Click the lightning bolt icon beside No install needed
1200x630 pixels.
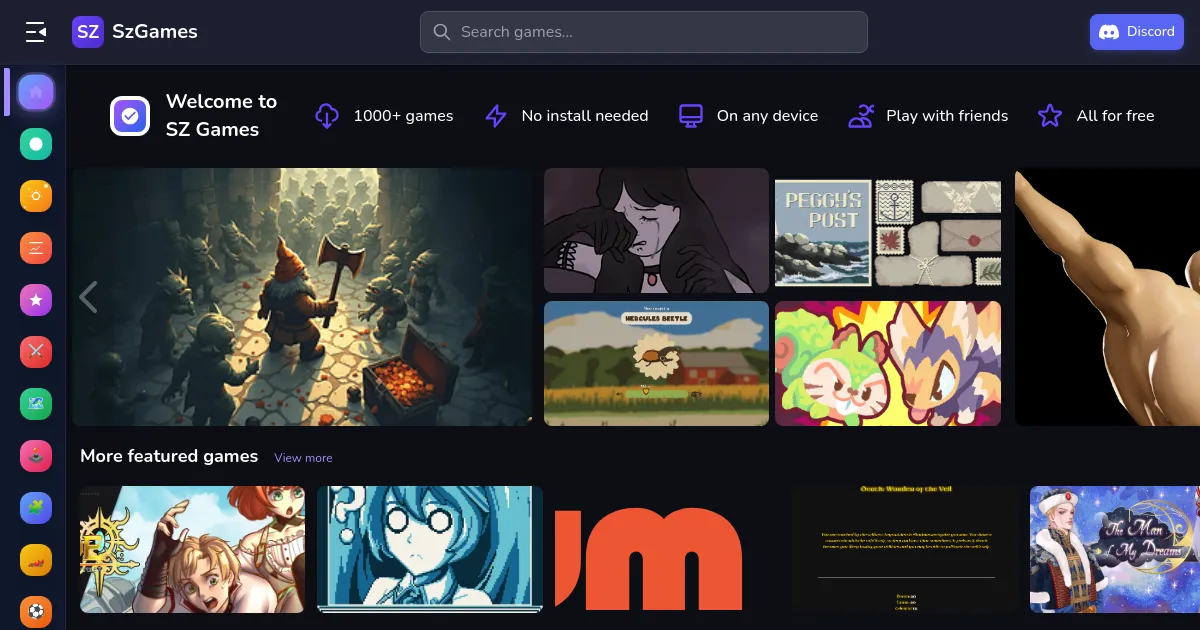pyautogui.click(x=496, y=115)
